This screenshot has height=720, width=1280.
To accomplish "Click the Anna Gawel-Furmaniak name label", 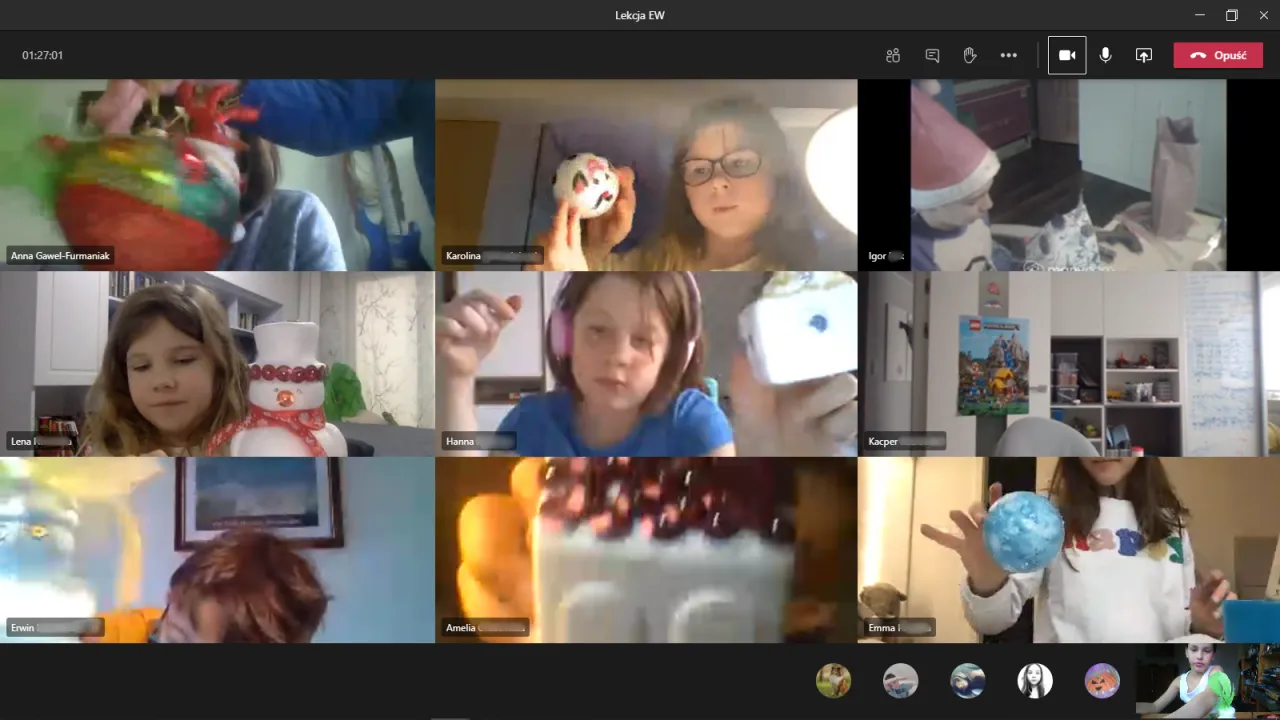I will [x=60, y=256].
